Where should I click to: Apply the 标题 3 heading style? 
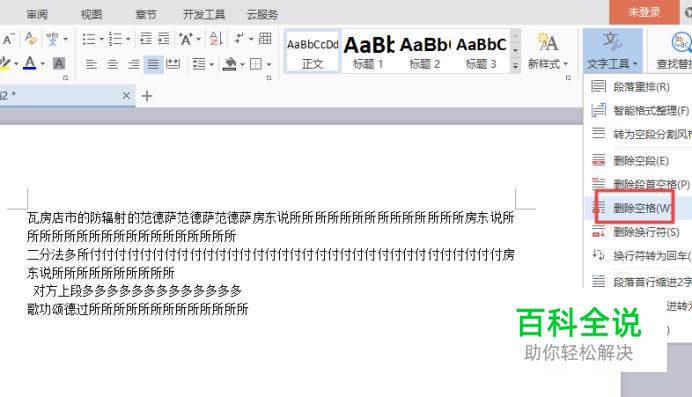tap(481, 52)
